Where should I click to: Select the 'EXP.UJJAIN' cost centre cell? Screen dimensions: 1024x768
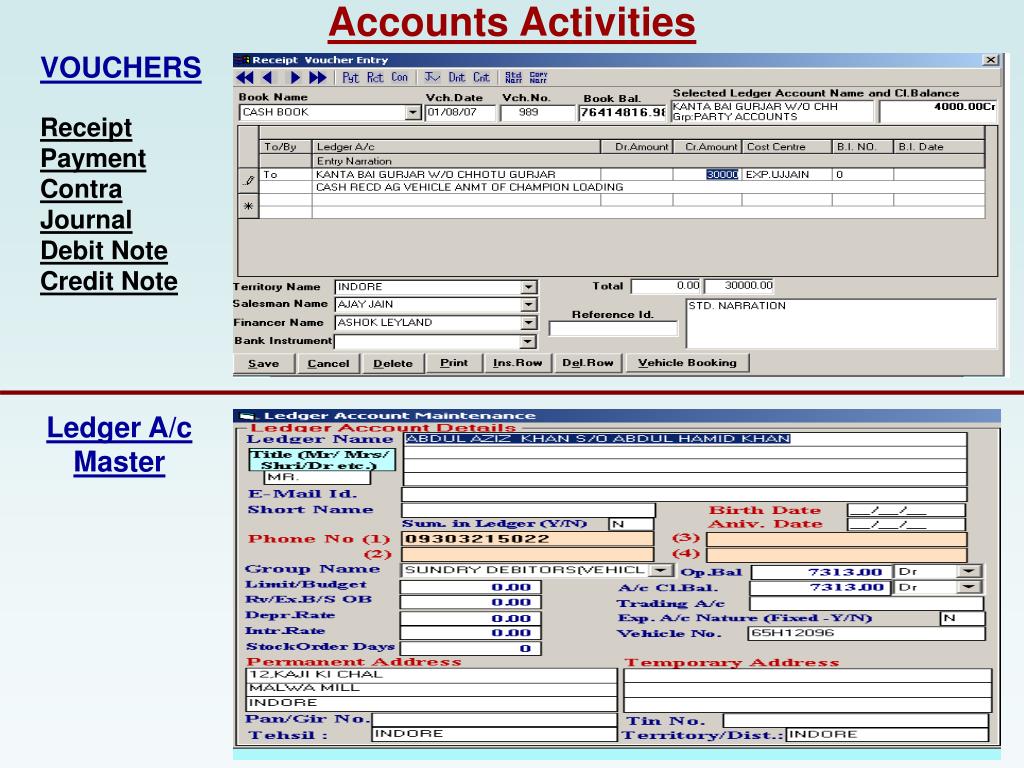tap(786, 175)
